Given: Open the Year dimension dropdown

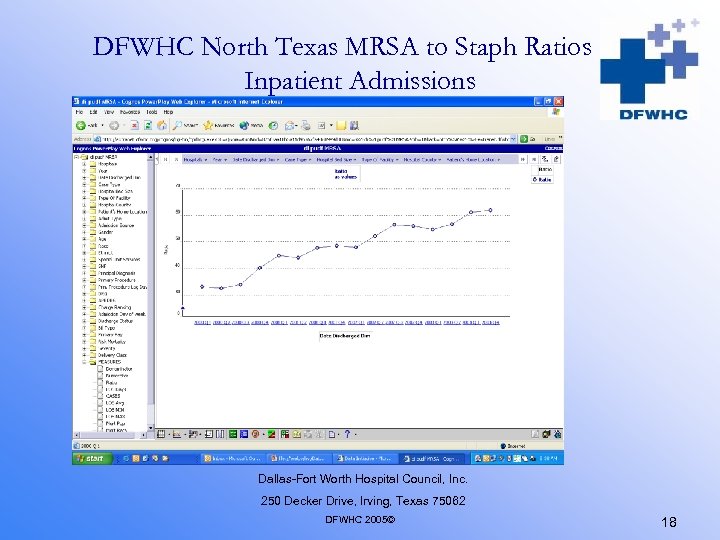Looking at the screenshot, I should tap(219, 159).
